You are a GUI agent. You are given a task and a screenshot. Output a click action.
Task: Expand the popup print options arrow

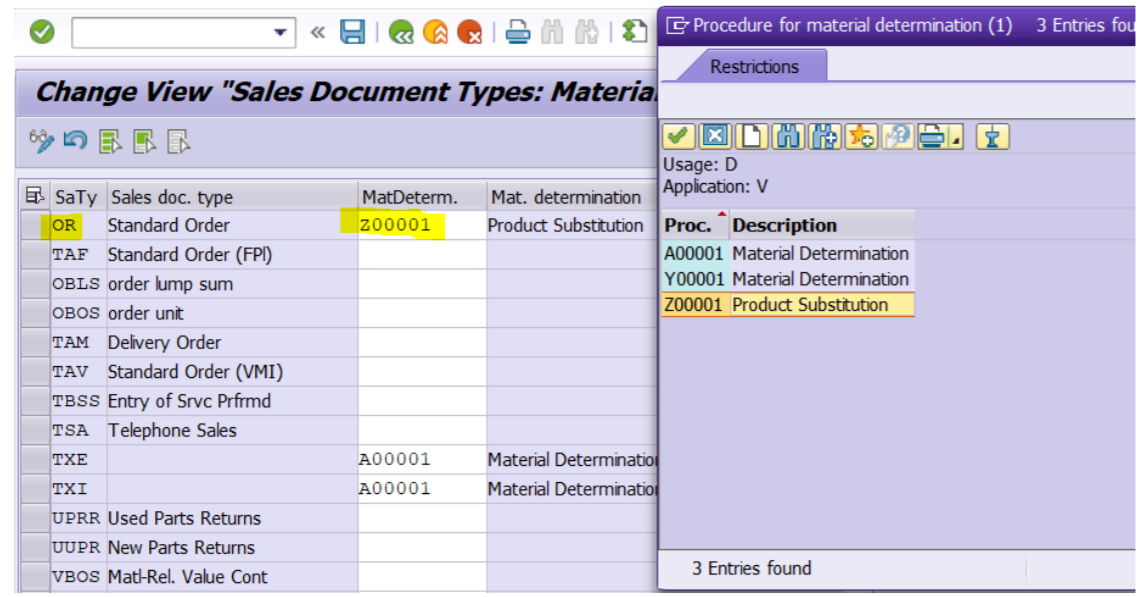[956, 139]
